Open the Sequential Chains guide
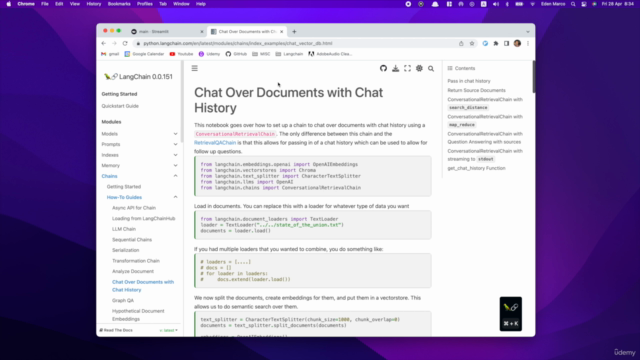 coord(132,240)
